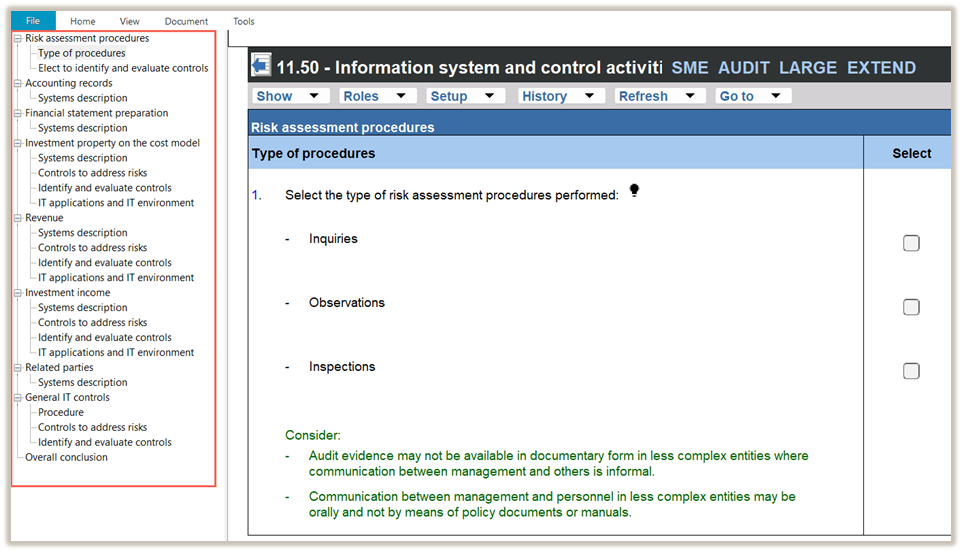Collapse the Accounting records tree node
Viewport: 962px width, 552px height.
coord(18,83)
